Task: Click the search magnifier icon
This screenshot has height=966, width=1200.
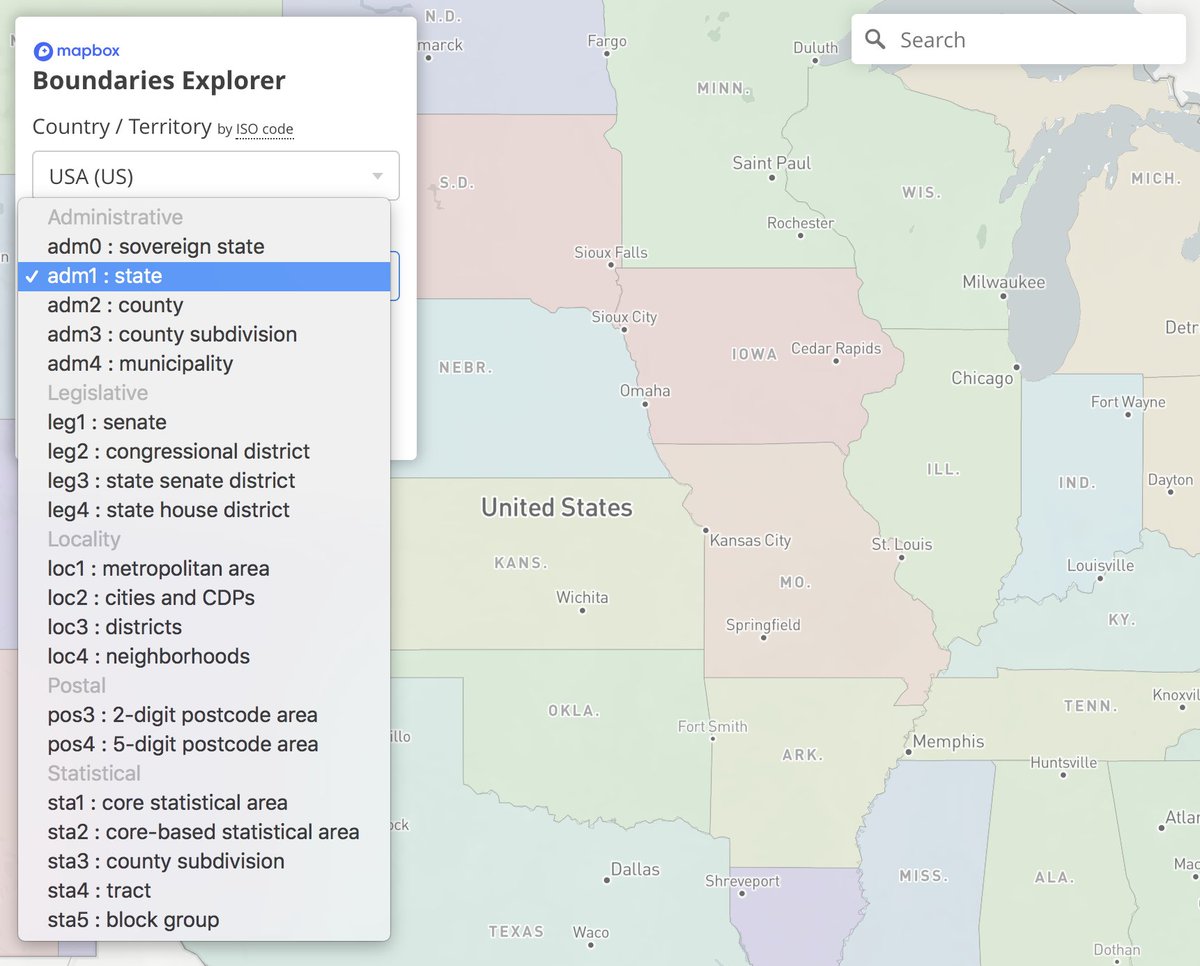Action: 875,39
